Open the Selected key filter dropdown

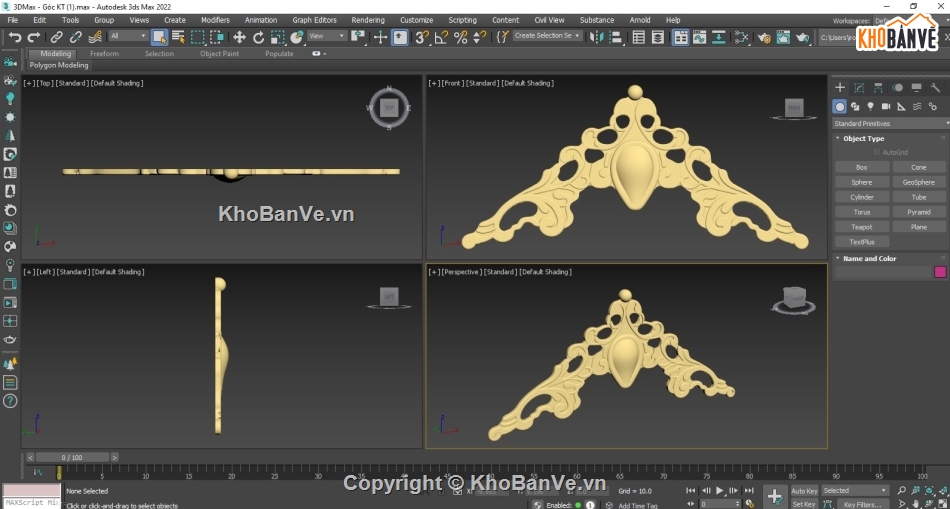point(855,490)
